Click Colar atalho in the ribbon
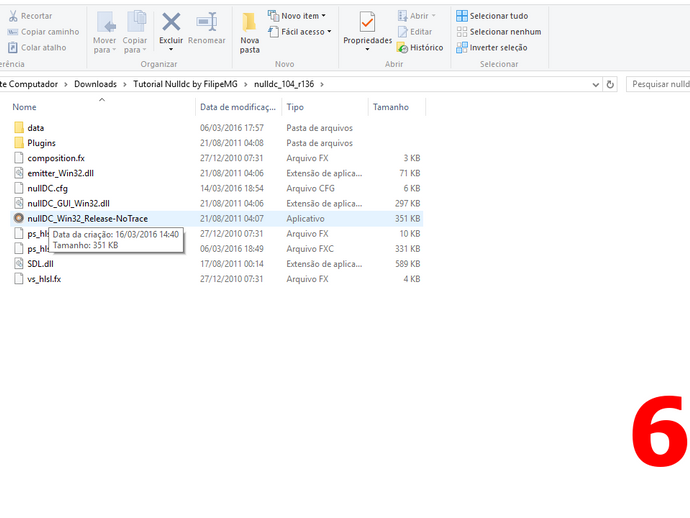The image size is (690, 518). 37,48
